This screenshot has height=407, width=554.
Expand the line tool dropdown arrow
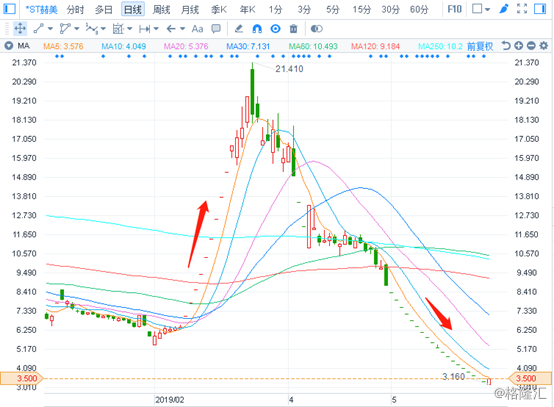click(50, 29)
